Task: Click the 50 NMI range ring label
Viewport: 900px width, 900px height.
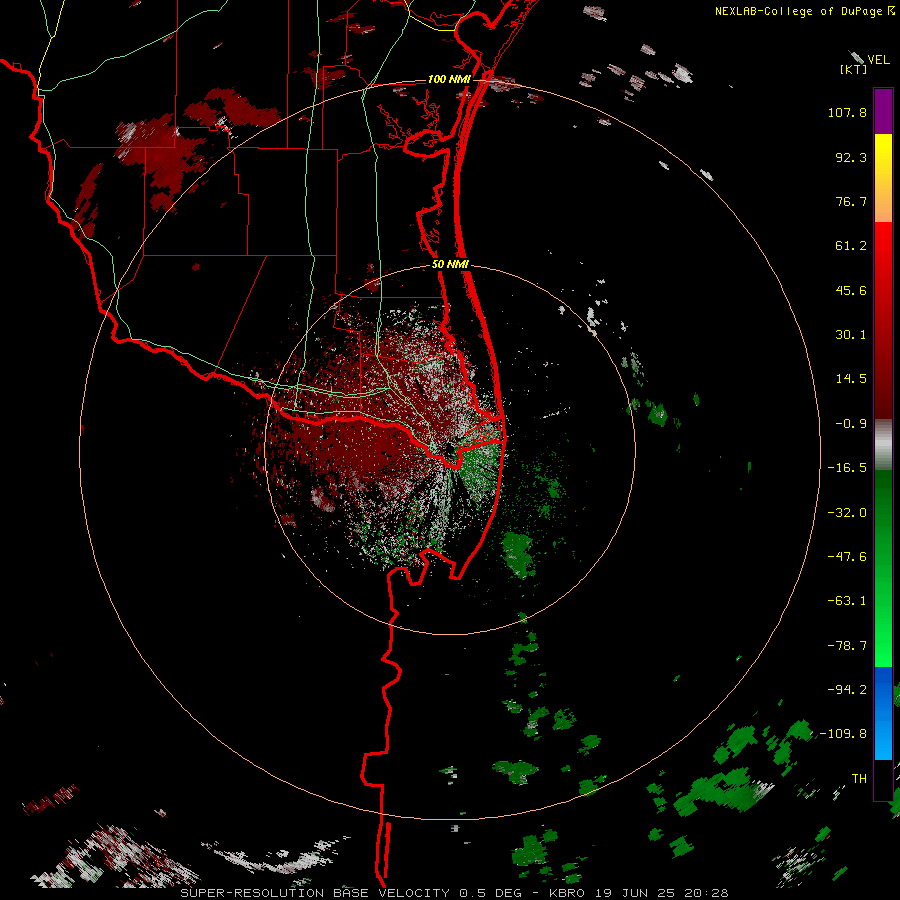Action: coord(451,264)
